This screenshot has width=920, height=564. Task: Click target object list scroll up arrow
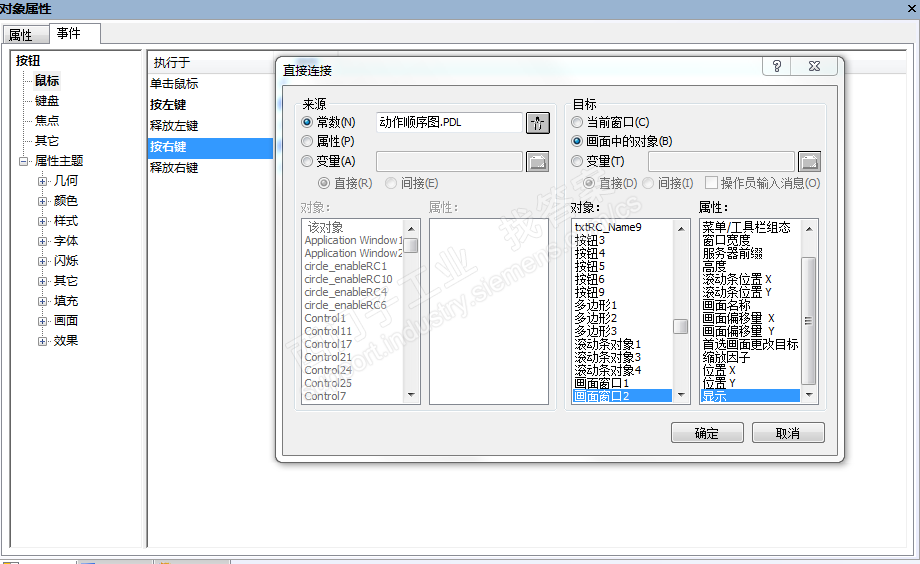coord(681,228)
